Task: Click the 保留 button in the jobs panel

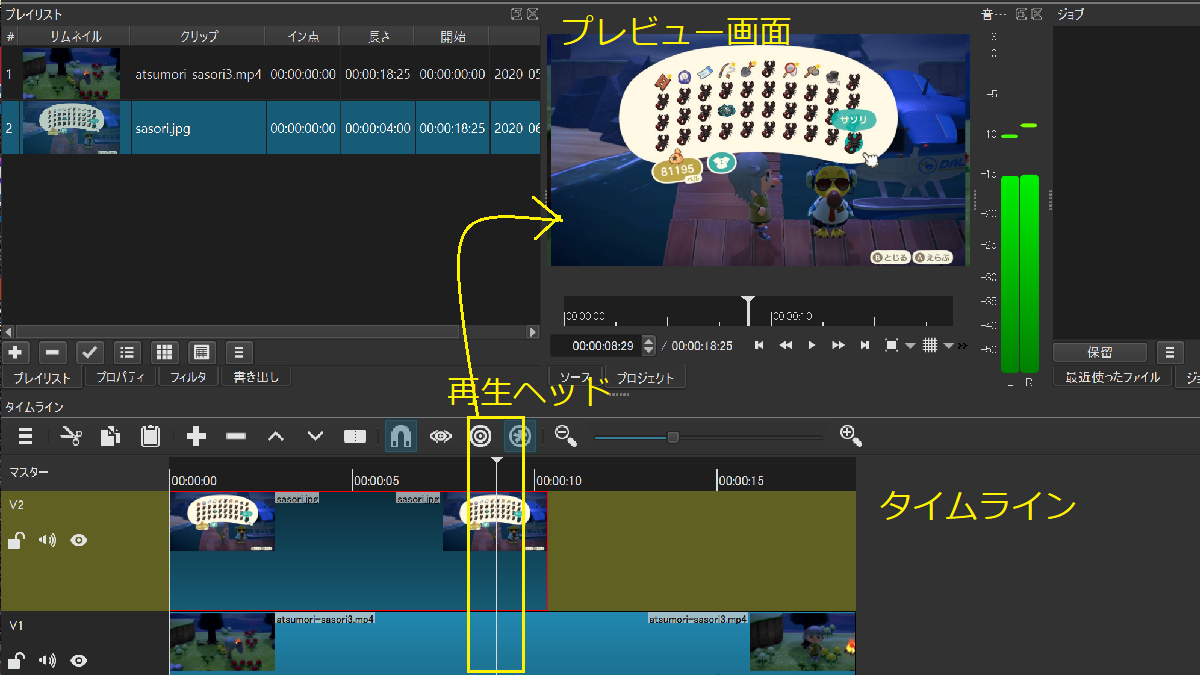Action: click(x=1100, y=352)
